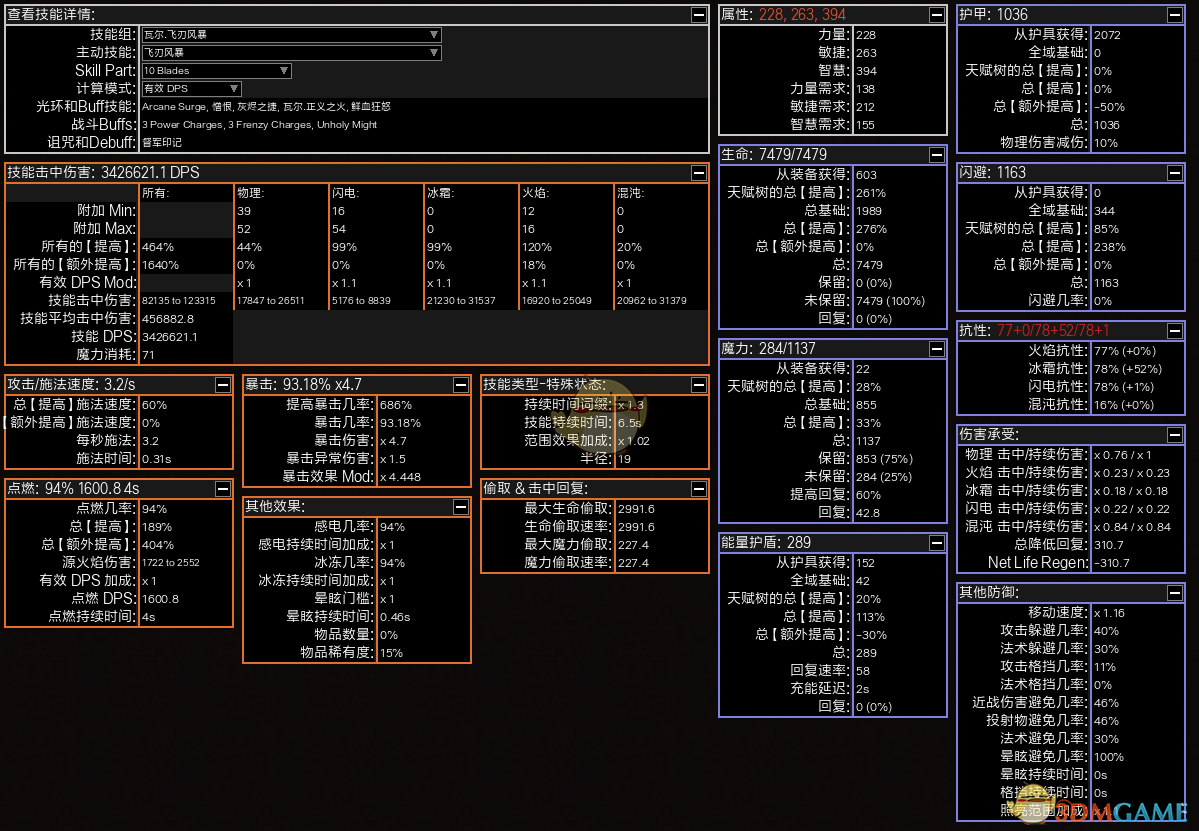1199x831 pixels.
Task: Collapse the 属性 attributes panel
Action: click(x=936, y=15)
